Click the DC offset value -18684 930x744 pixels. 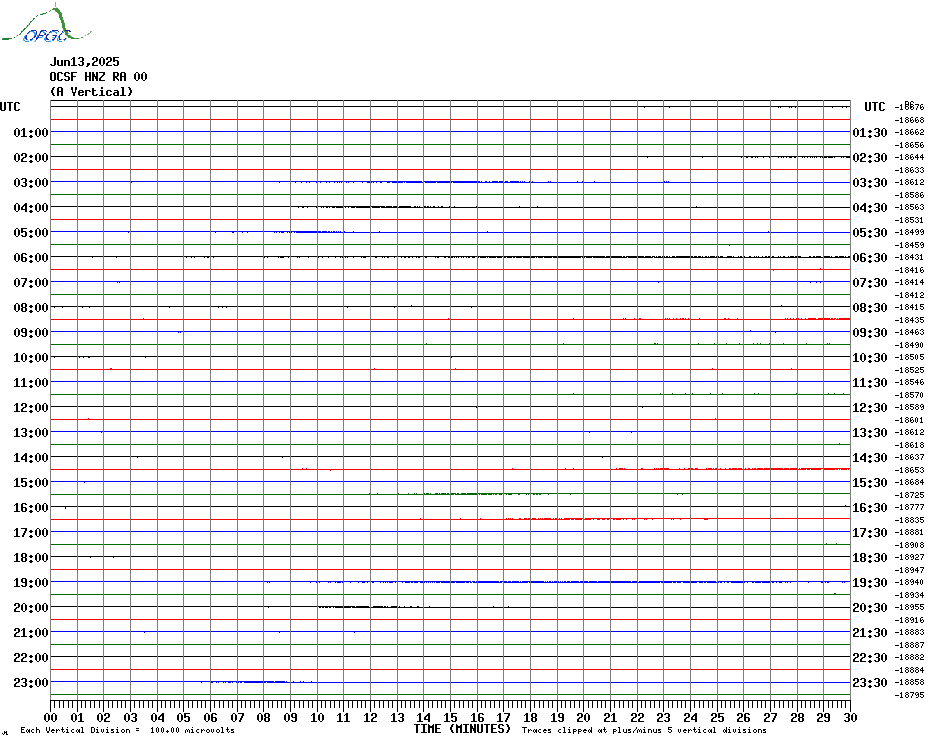(x=909, y=482)
